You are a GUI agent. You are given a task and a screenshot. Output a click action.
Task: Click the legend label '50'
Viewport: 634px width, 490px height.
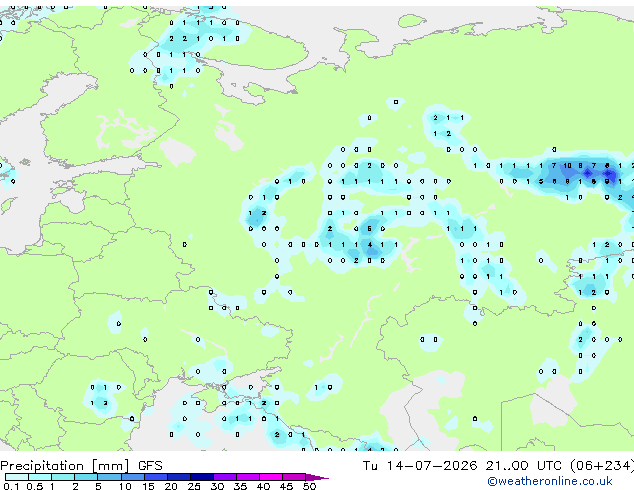pos(310,486)
